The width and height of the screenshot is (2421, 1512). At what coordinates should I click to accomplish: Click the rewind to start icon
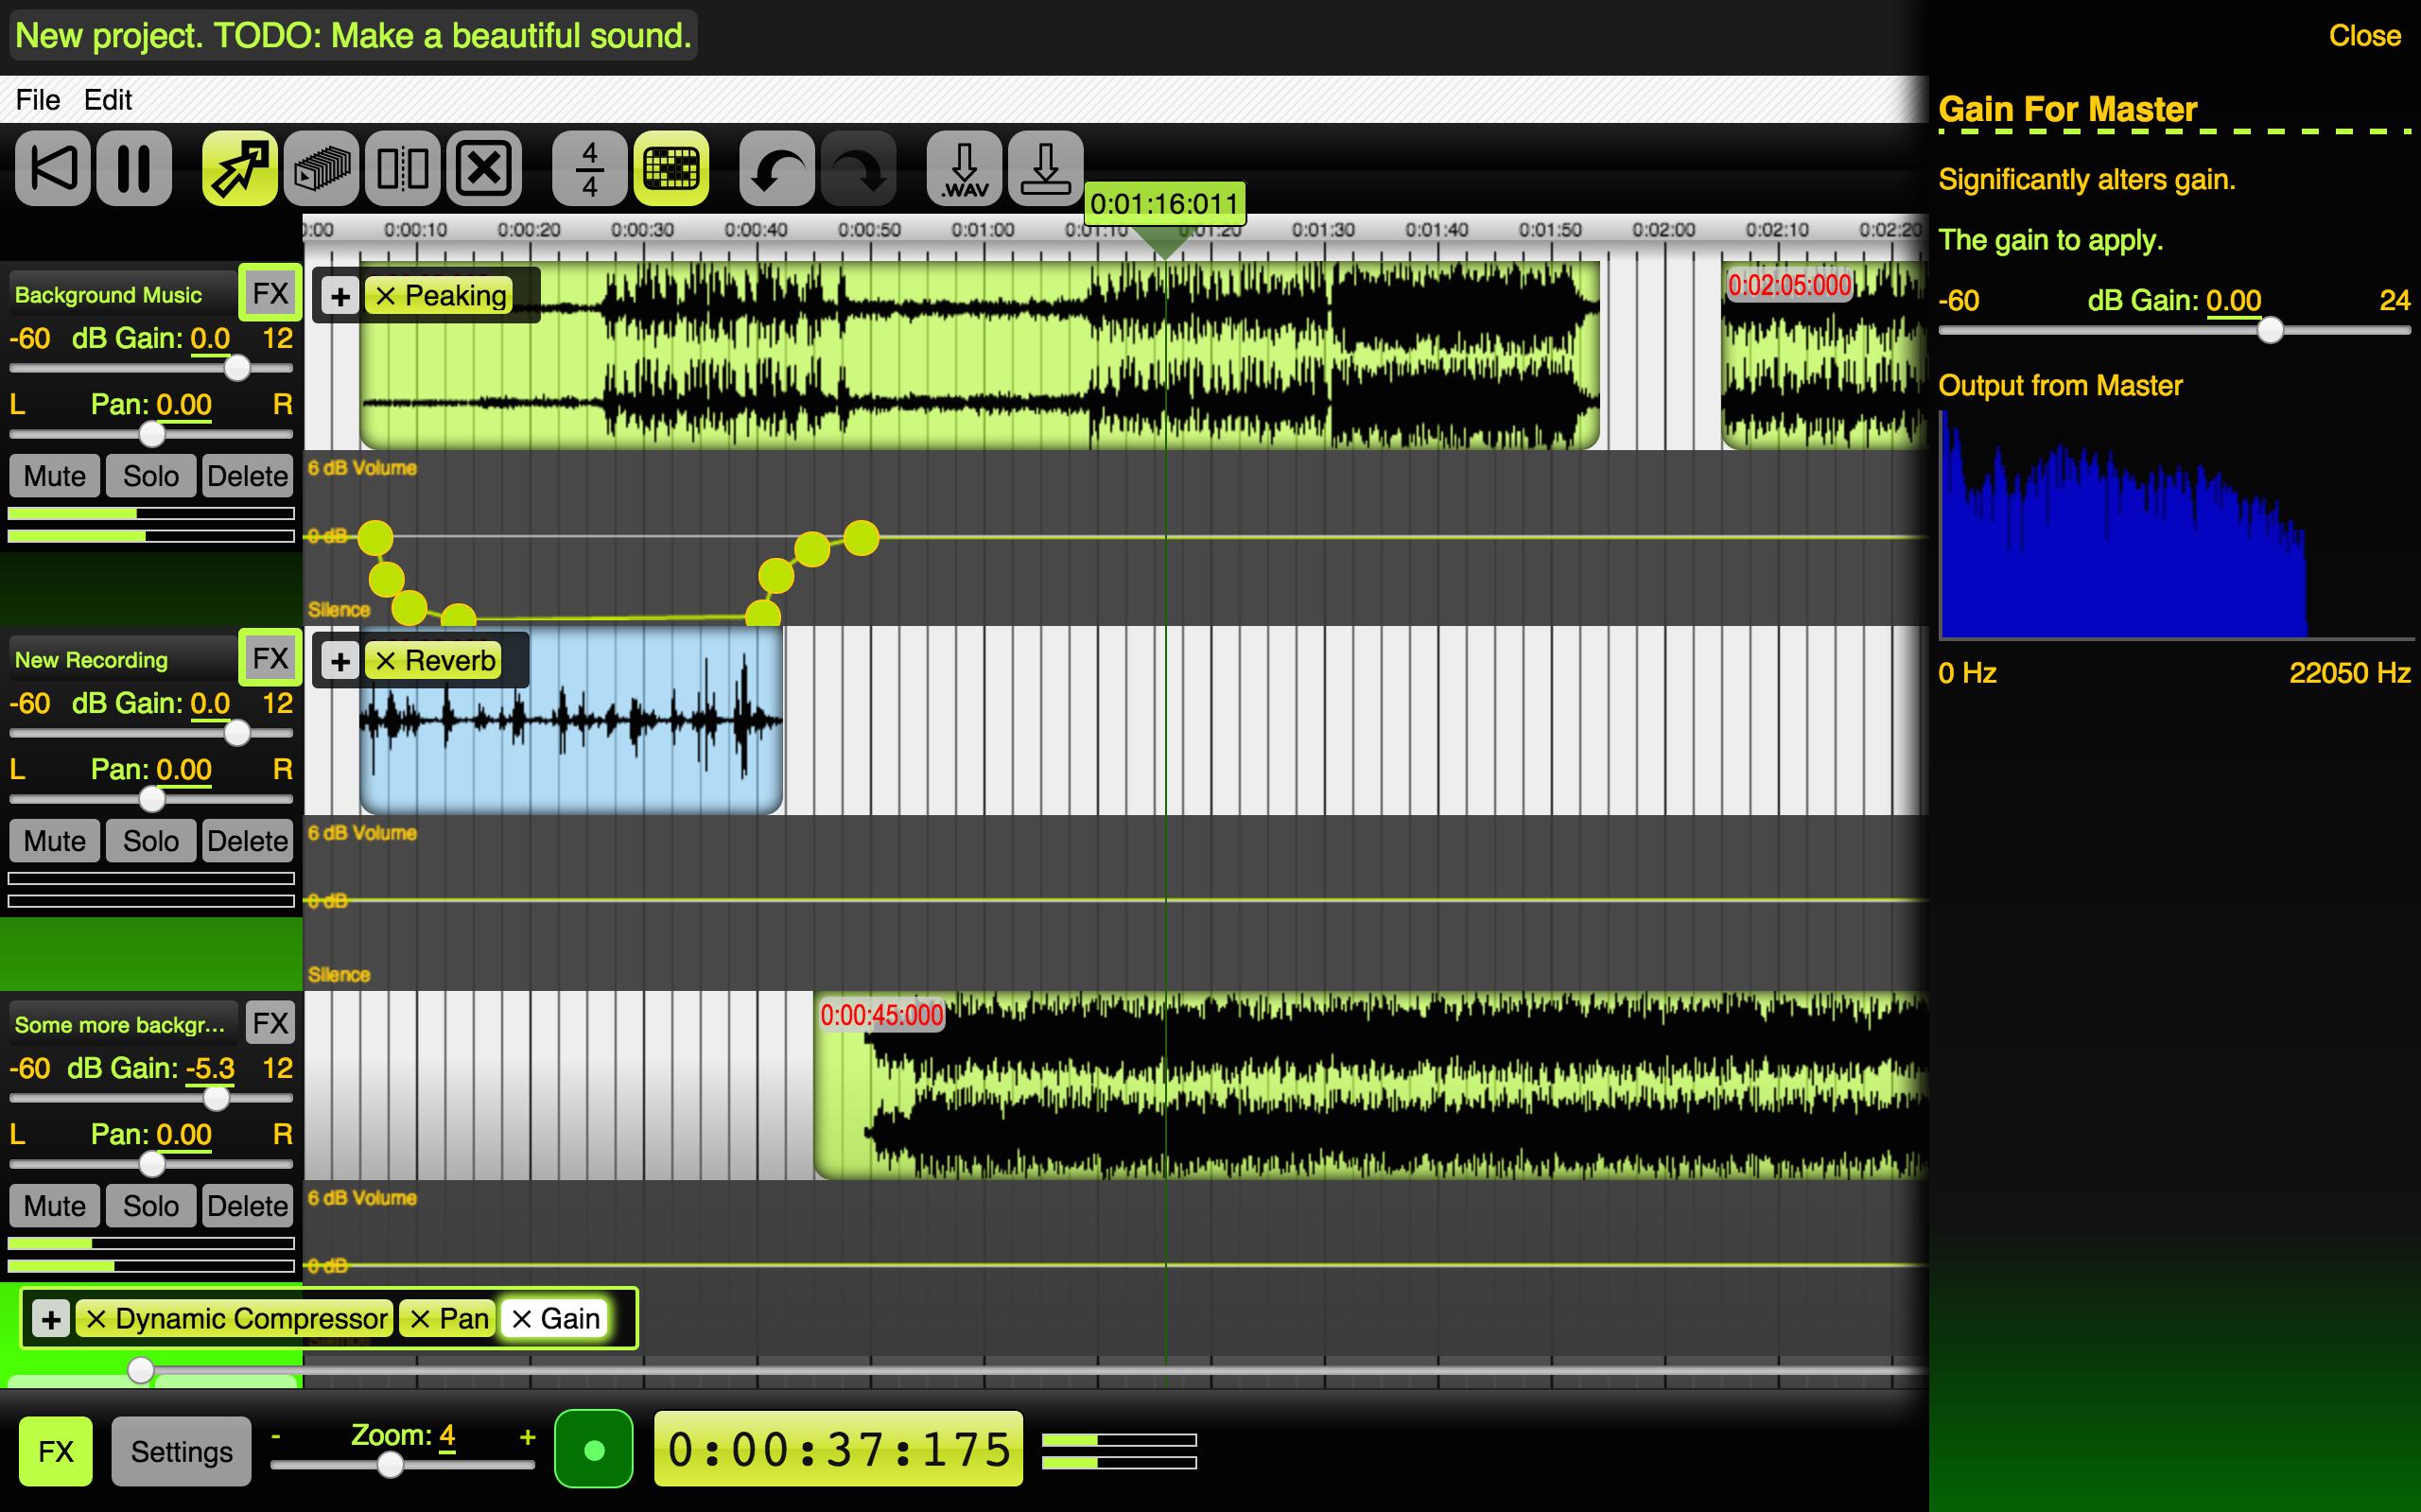click(50, 169)
